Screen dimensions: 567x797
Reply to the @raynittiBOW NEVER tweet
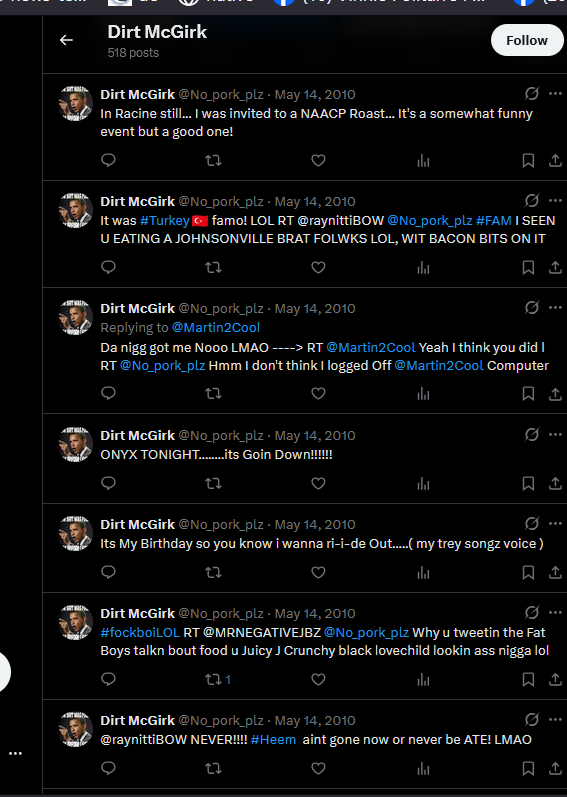108,768
